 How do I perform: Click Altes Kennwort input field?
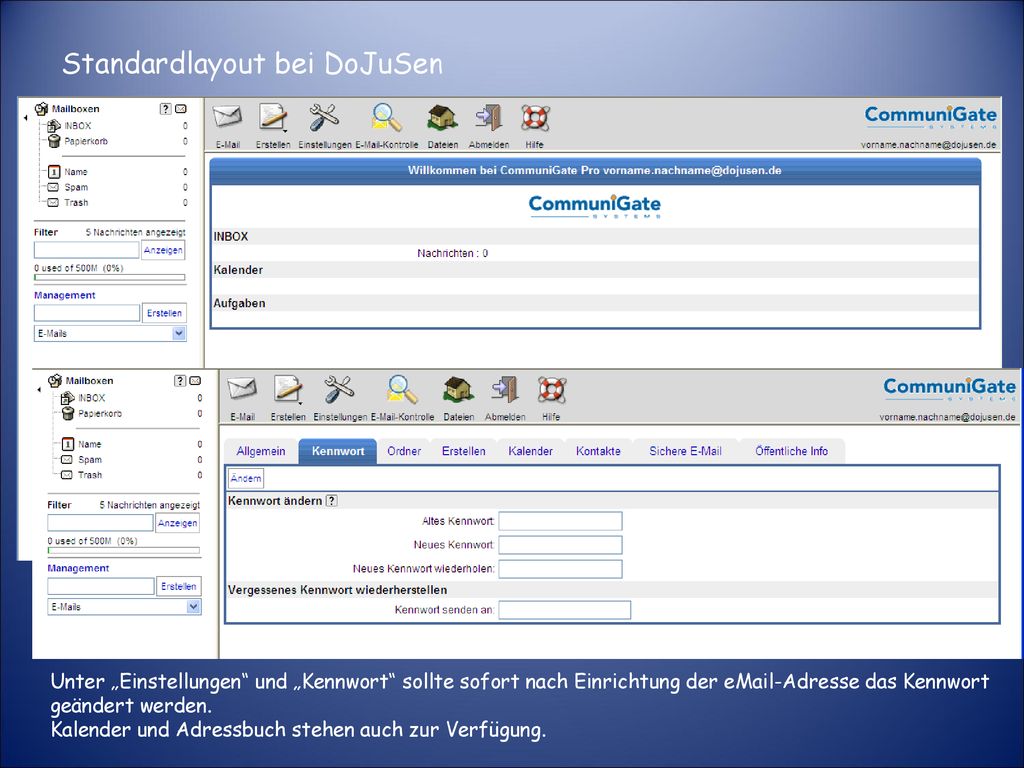point(560,521)
